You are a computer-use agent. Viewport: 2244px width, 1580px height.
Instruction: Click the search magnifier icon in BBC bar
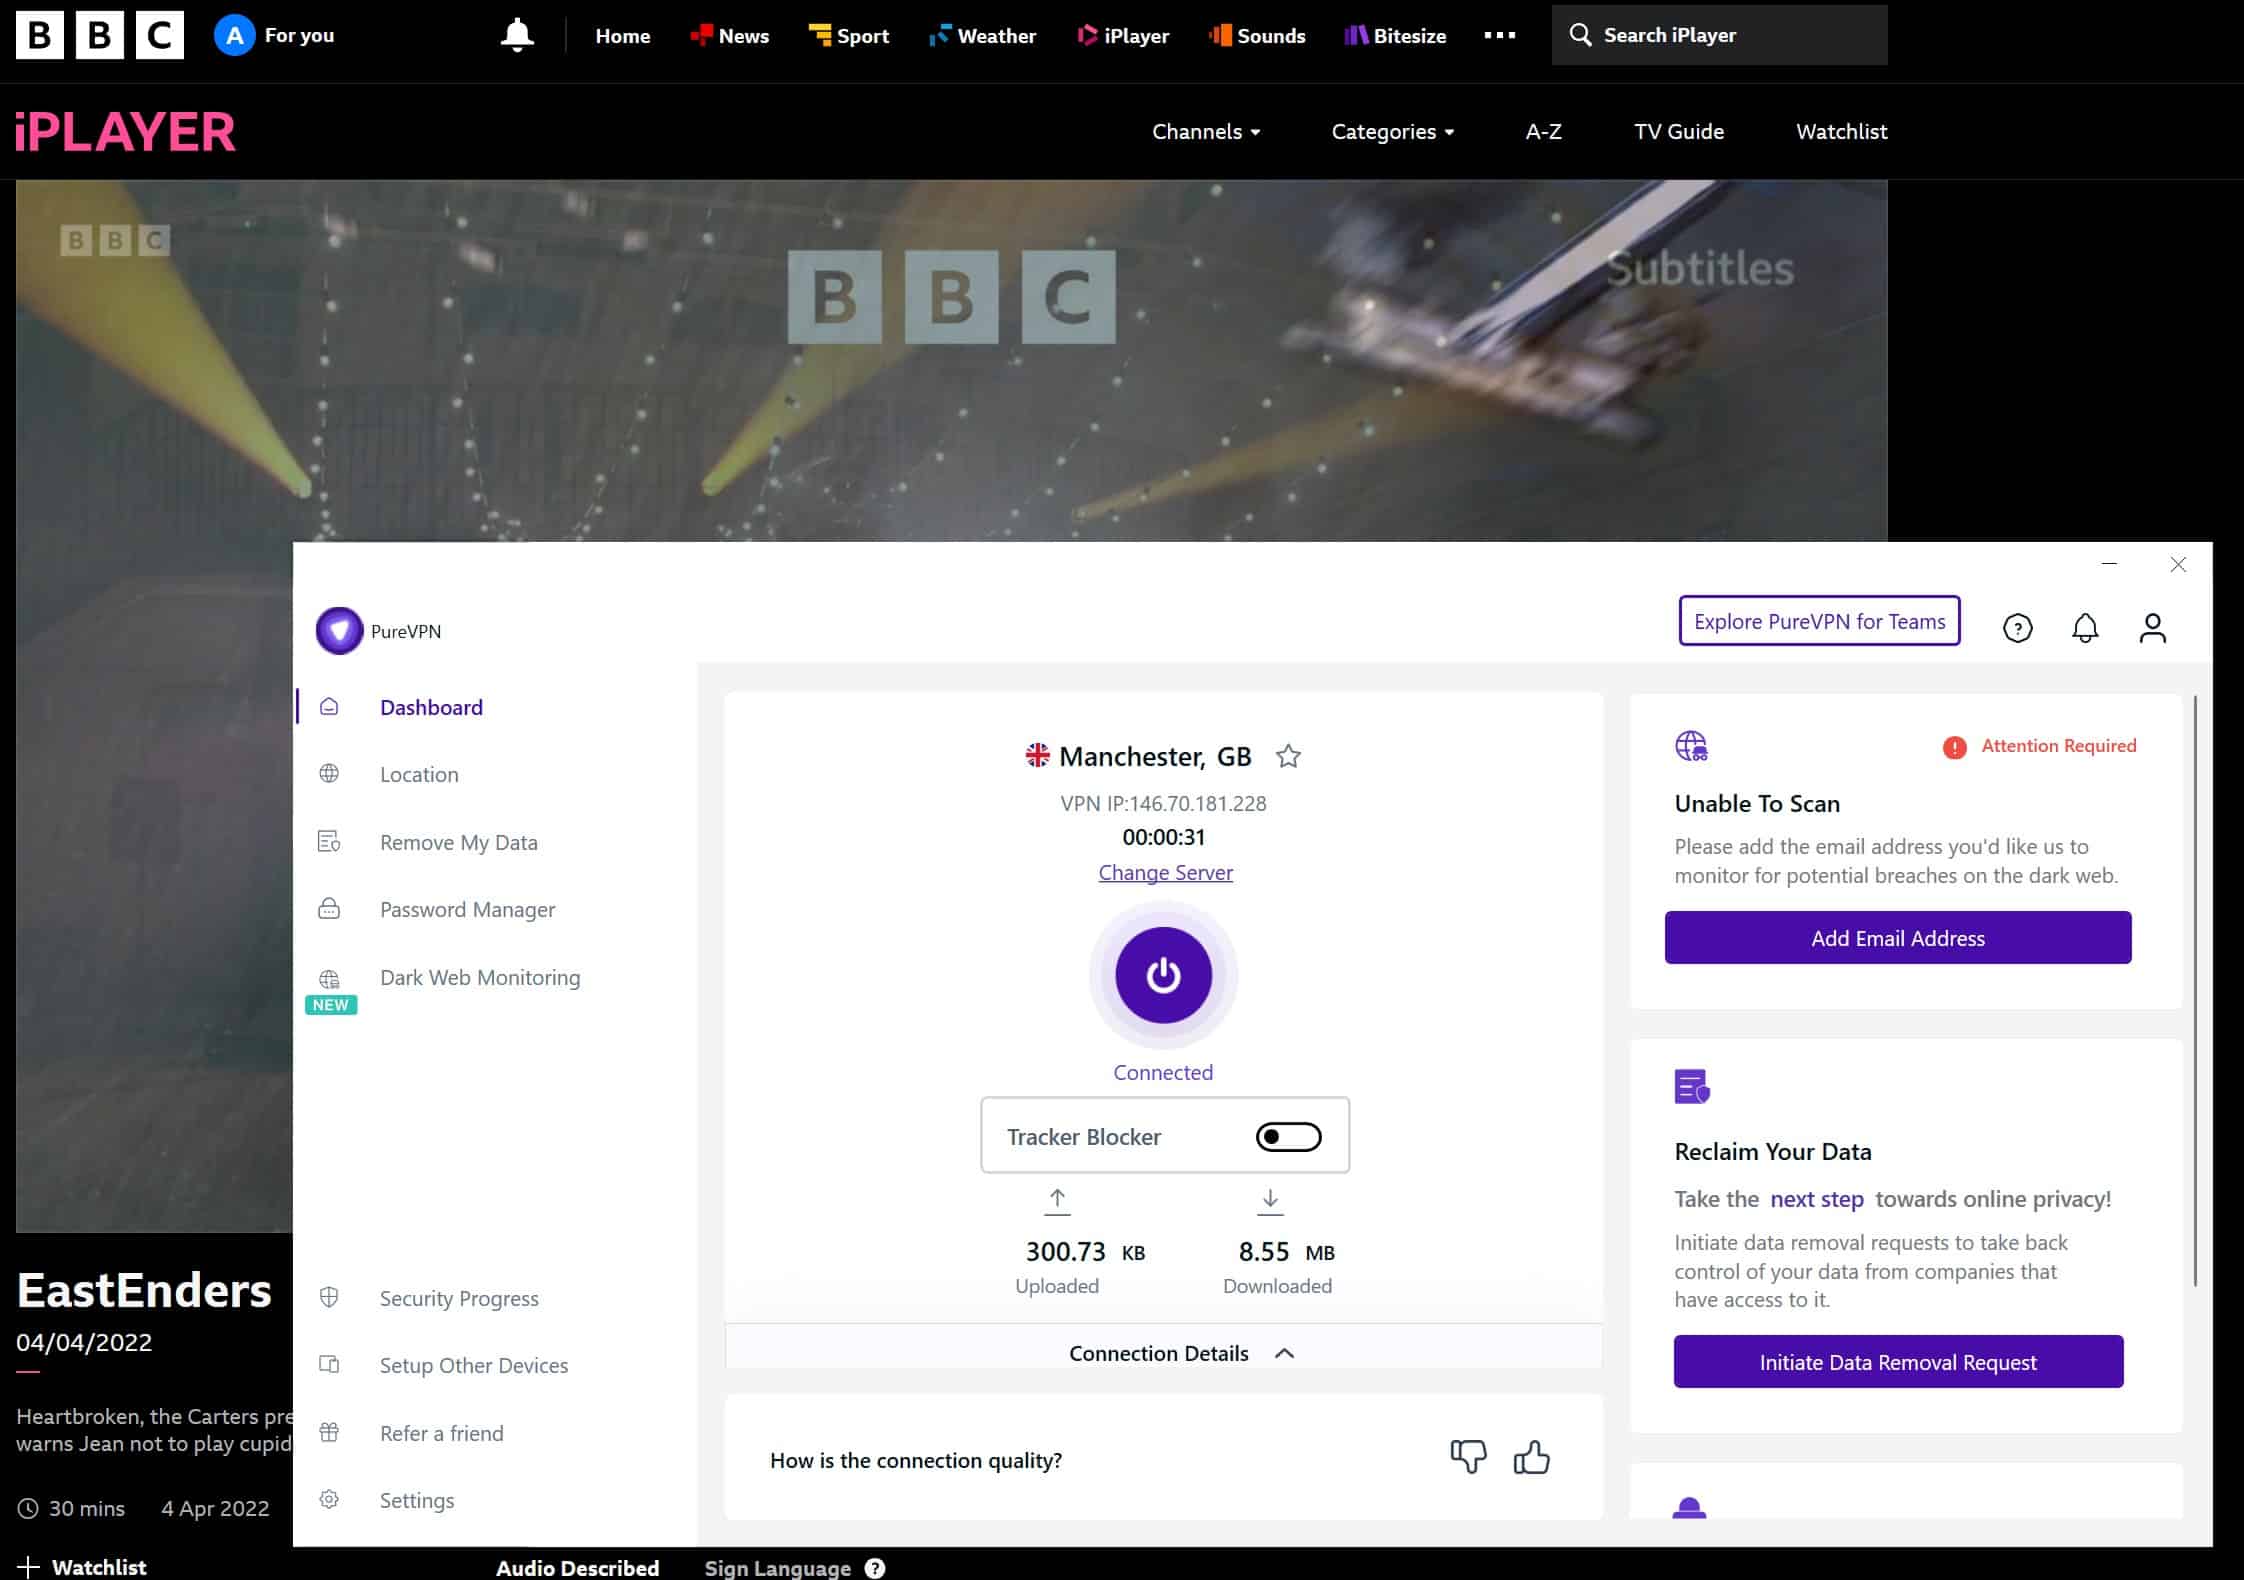tap(1580, 35)
